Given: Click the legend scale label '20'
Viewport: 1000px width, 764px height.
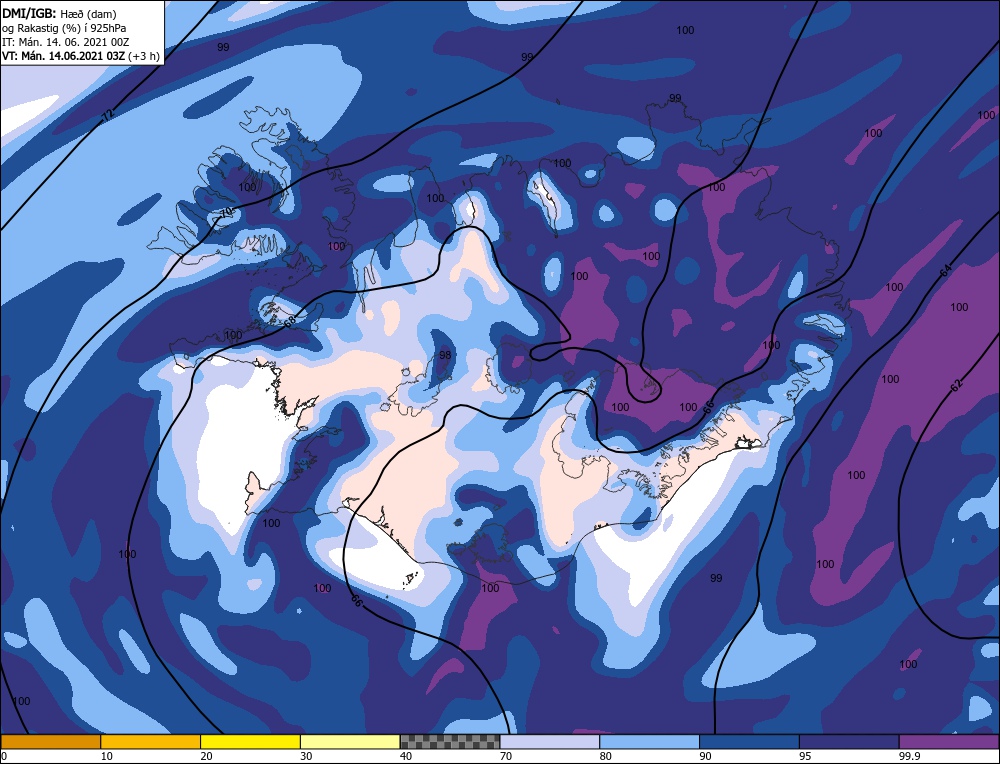Looking at the screenshot, I should click(x=207, y=756).
